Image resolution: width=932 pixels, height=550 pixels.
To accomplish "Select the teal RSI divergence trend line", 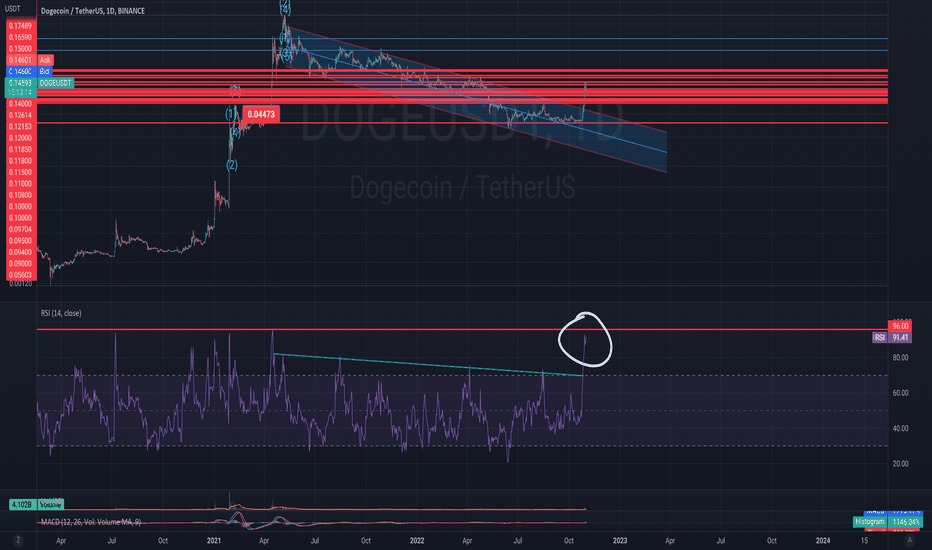I will point(428,364).
